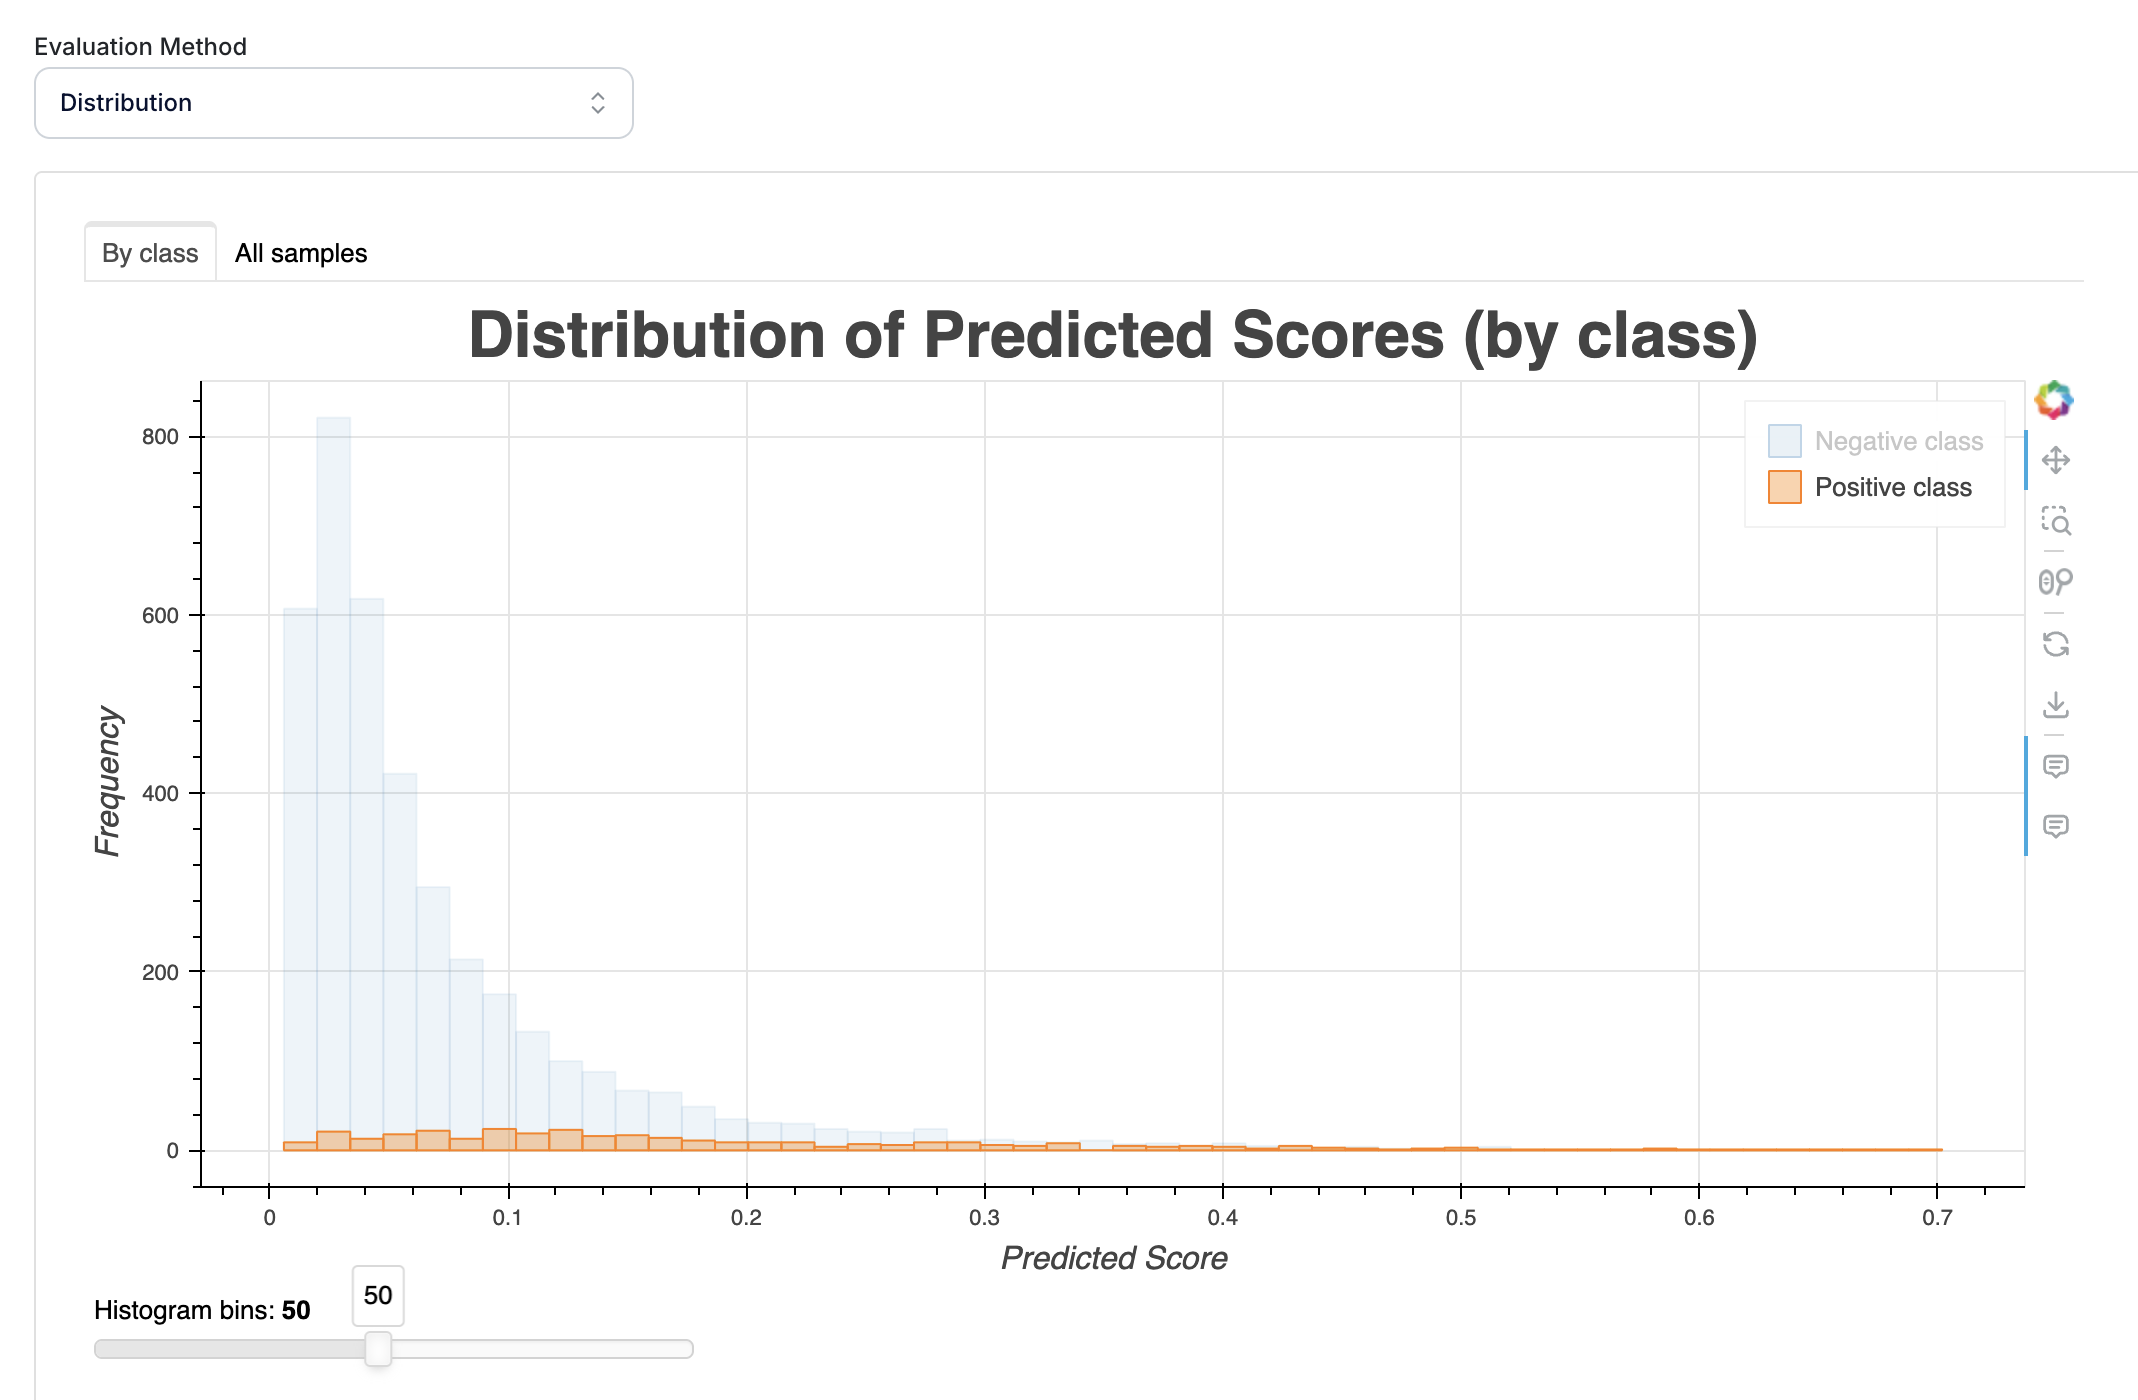Viewport: 2138px width, 1400px height.
Task: Click the slider value bubble showing 50
Action: coord(378,1296)
